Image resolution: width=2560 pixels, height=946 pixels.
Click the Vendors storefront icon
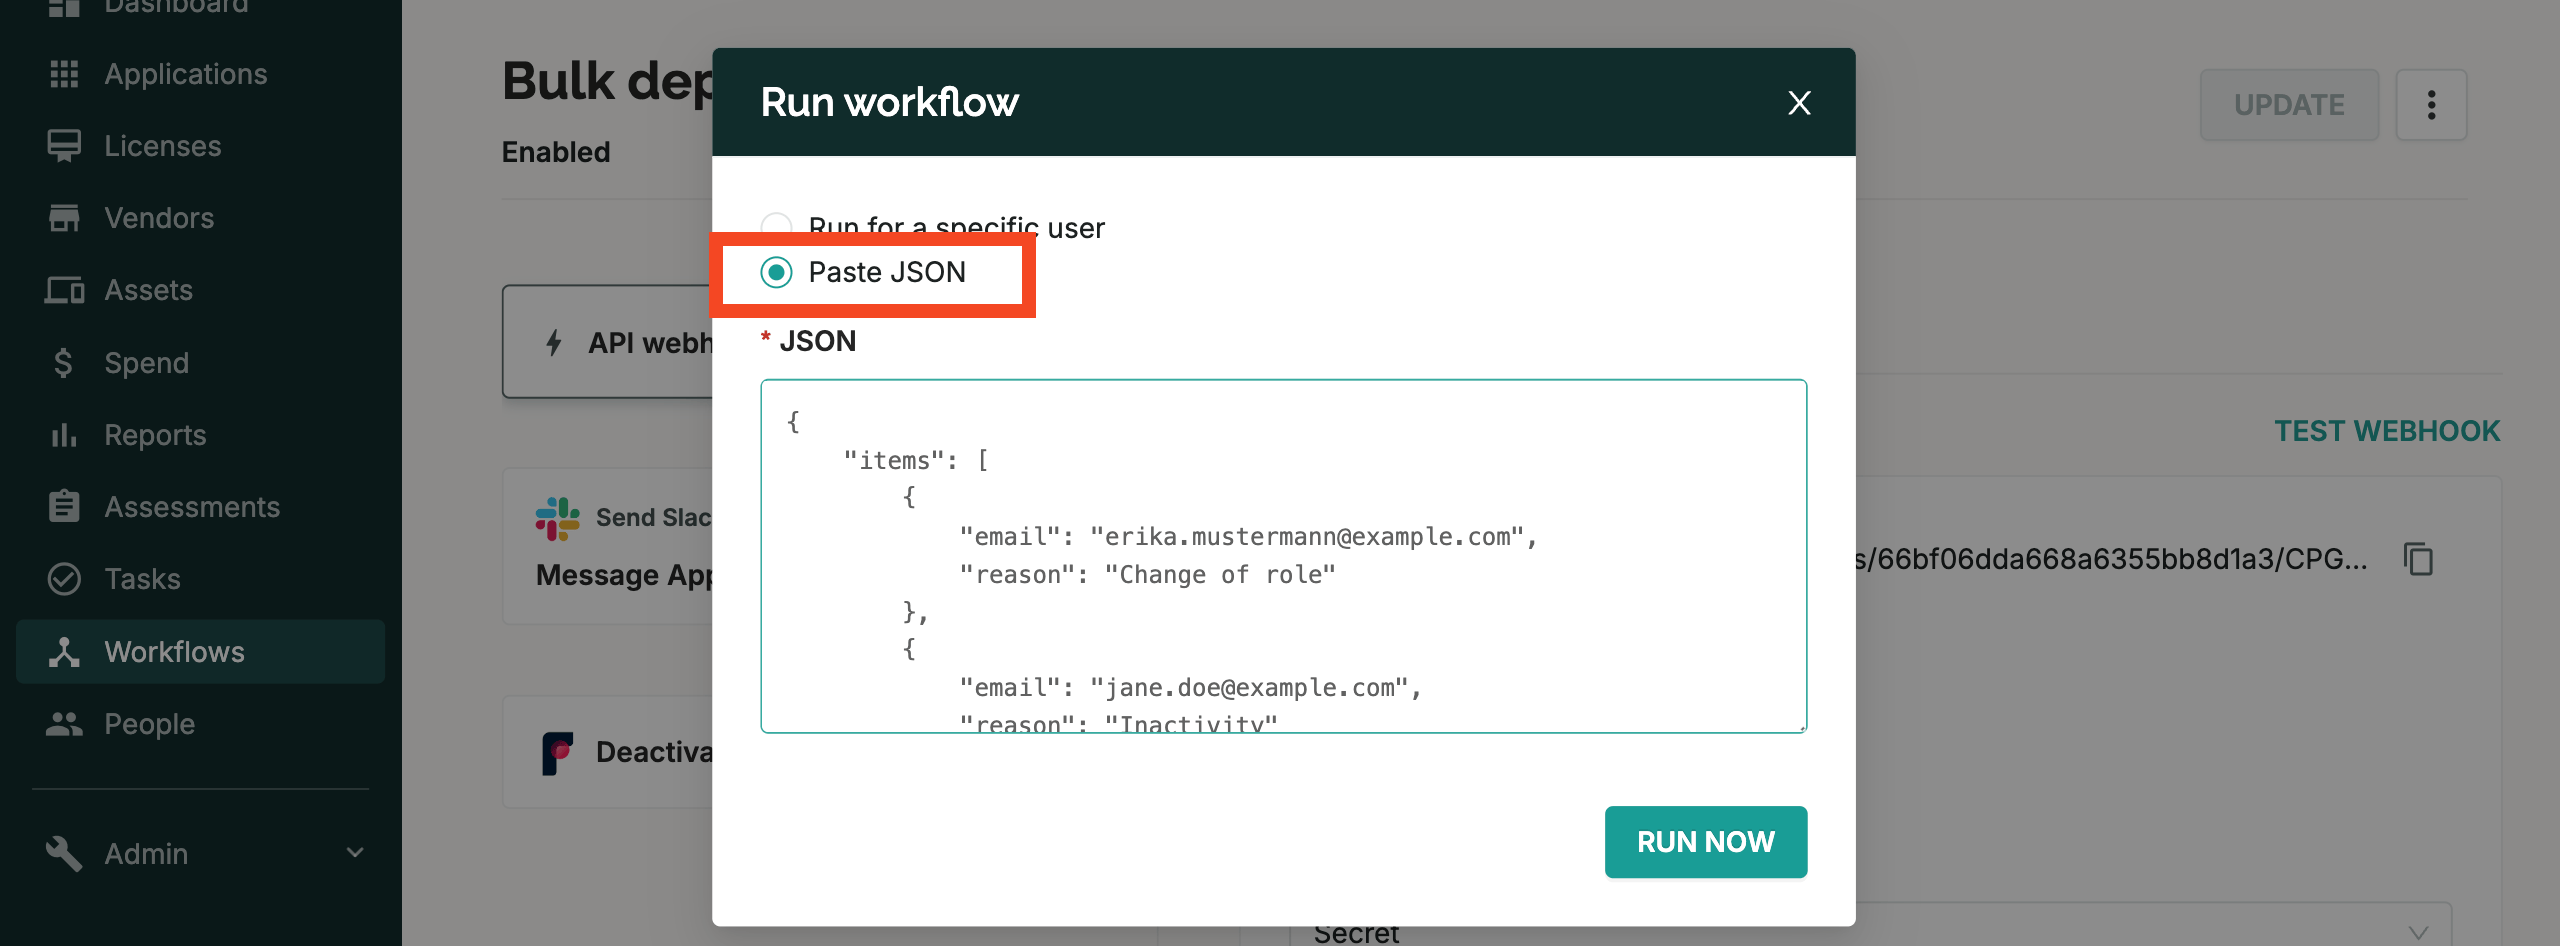64,218
